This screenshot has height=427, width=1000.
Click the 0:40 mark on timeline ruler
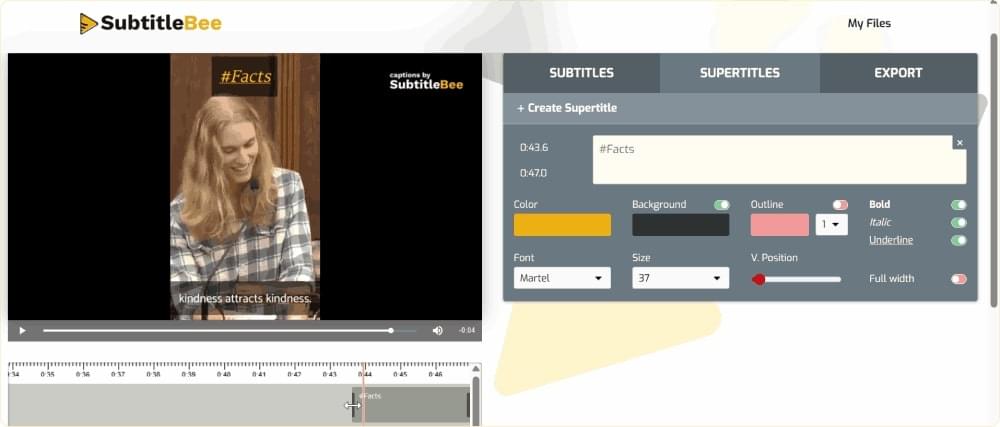[223, 375]
